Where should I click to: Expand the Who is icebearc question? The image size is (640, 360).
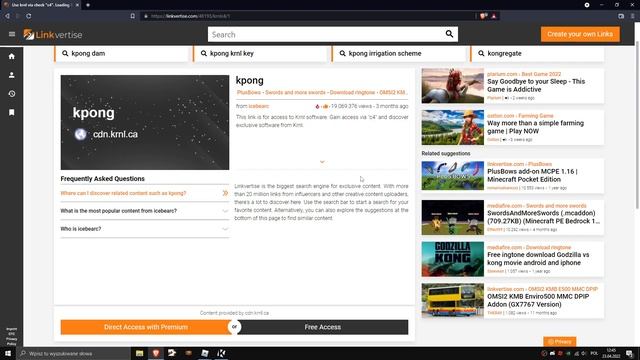144,229
